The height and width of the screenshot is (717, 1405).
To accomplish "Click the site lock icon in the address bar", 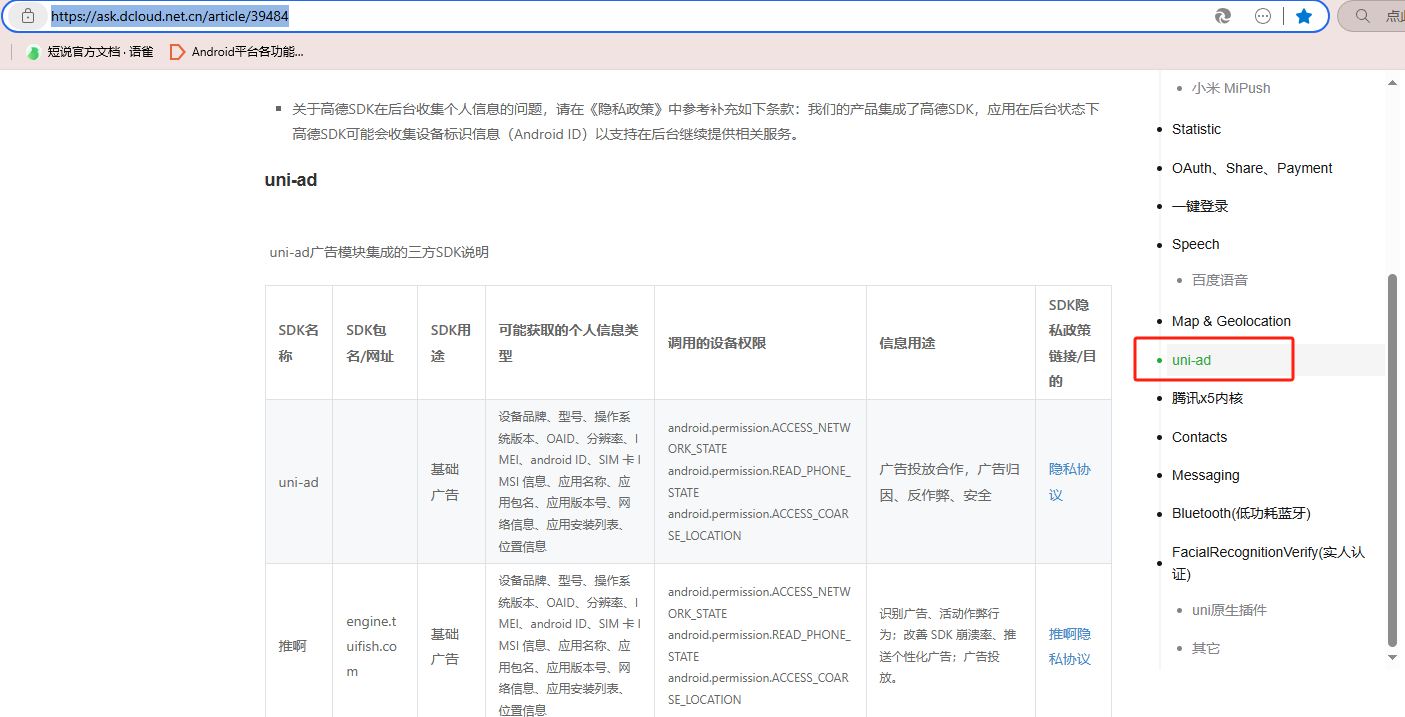I will [x=28, y=16].
